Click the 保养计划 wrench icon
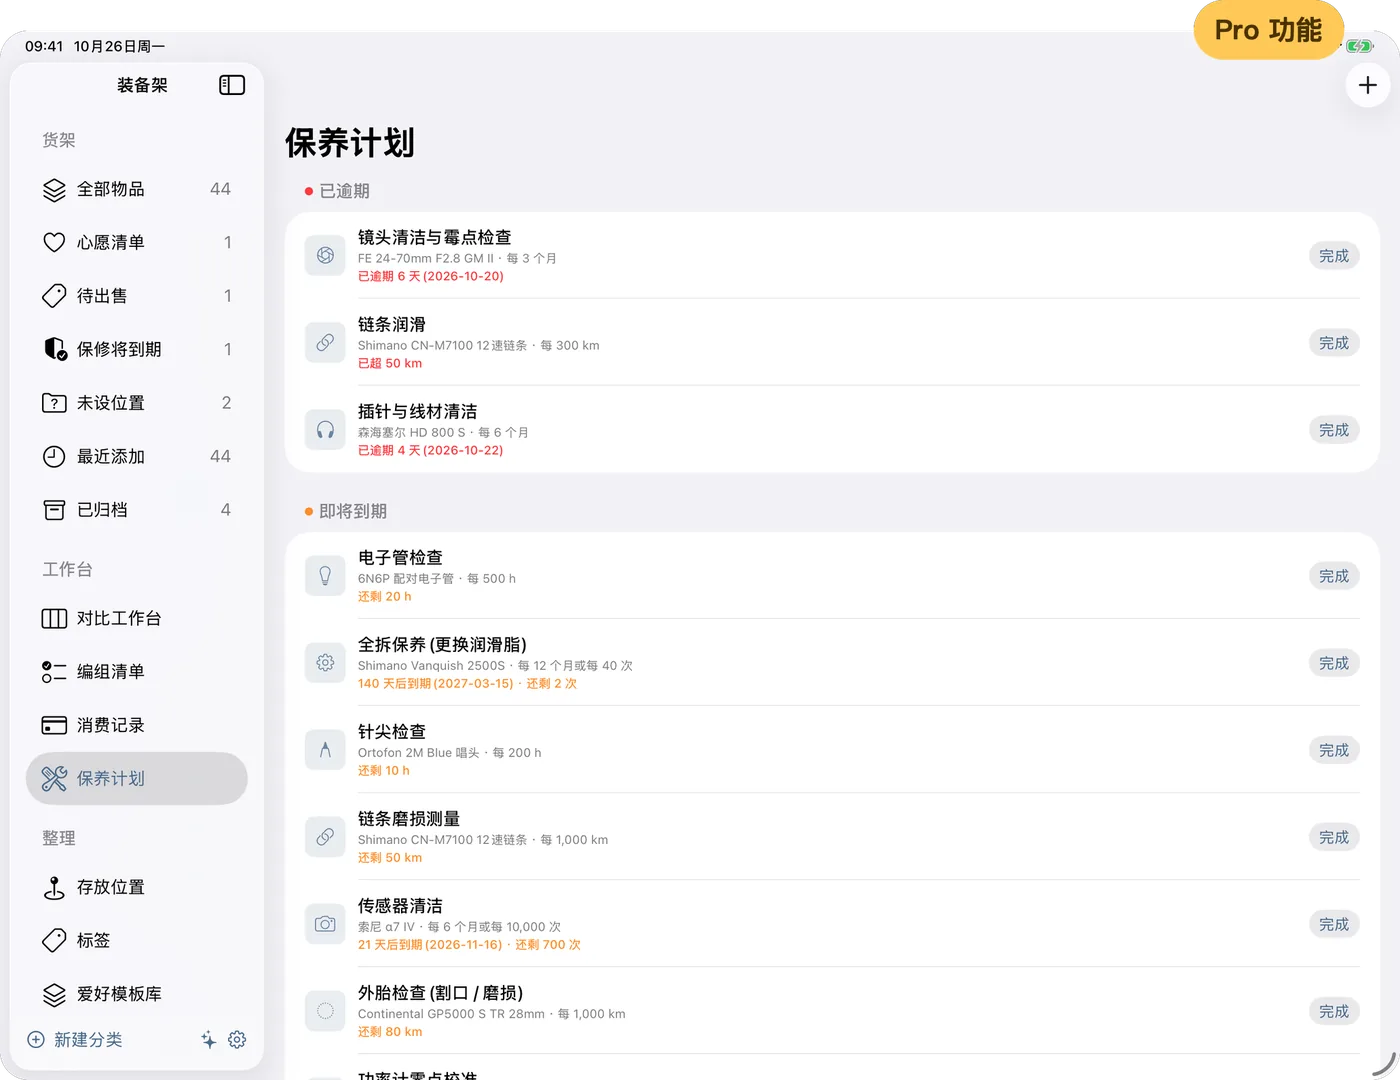 (54, 778)
